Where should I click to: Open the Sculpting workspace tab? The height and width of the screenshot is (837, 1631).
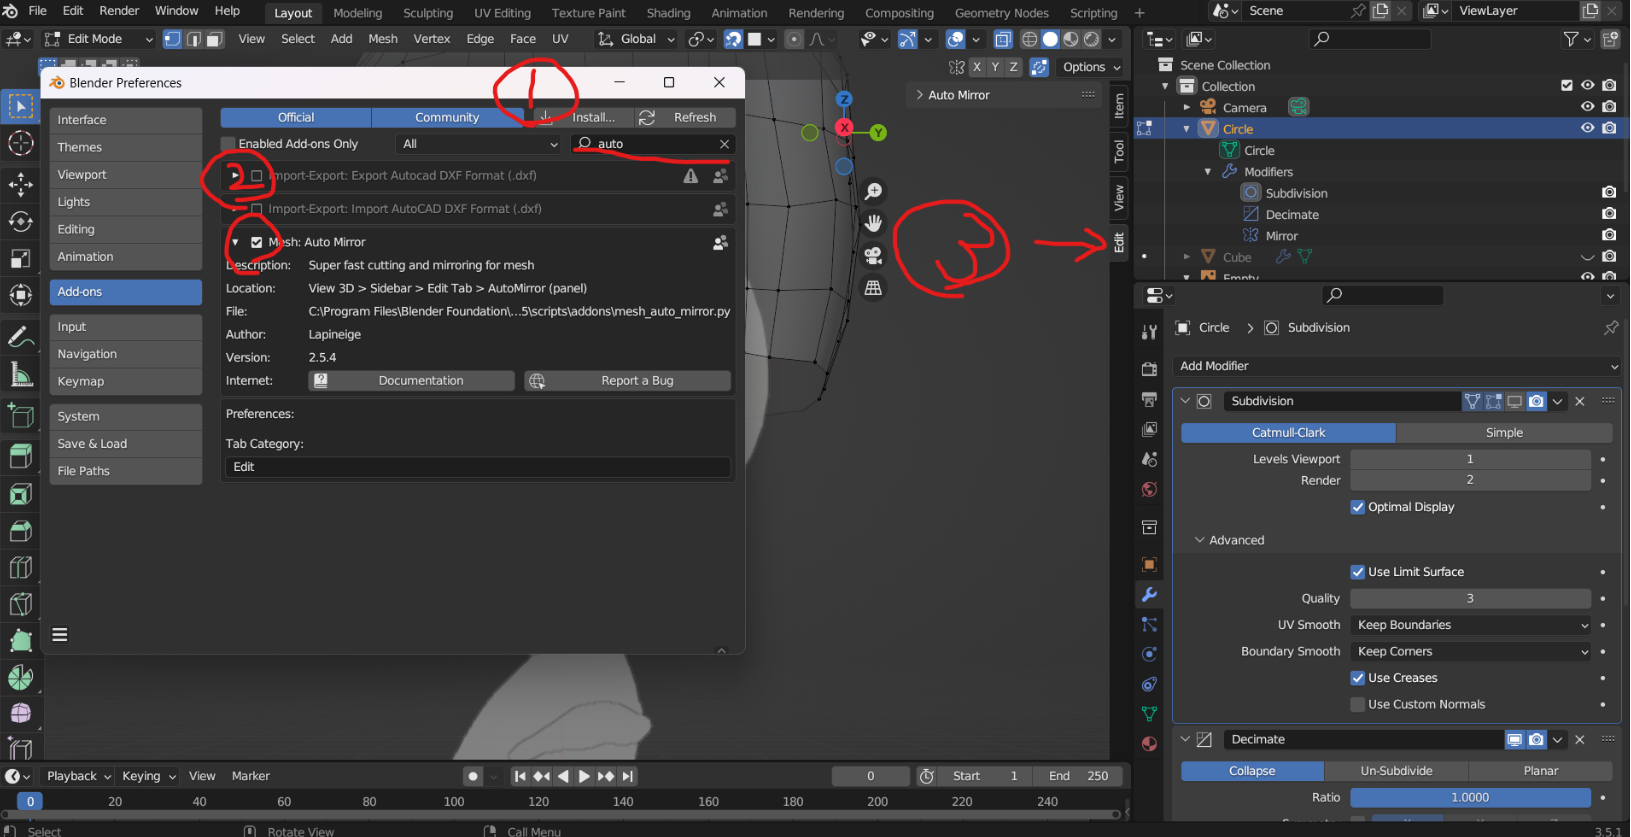point(428,13)
